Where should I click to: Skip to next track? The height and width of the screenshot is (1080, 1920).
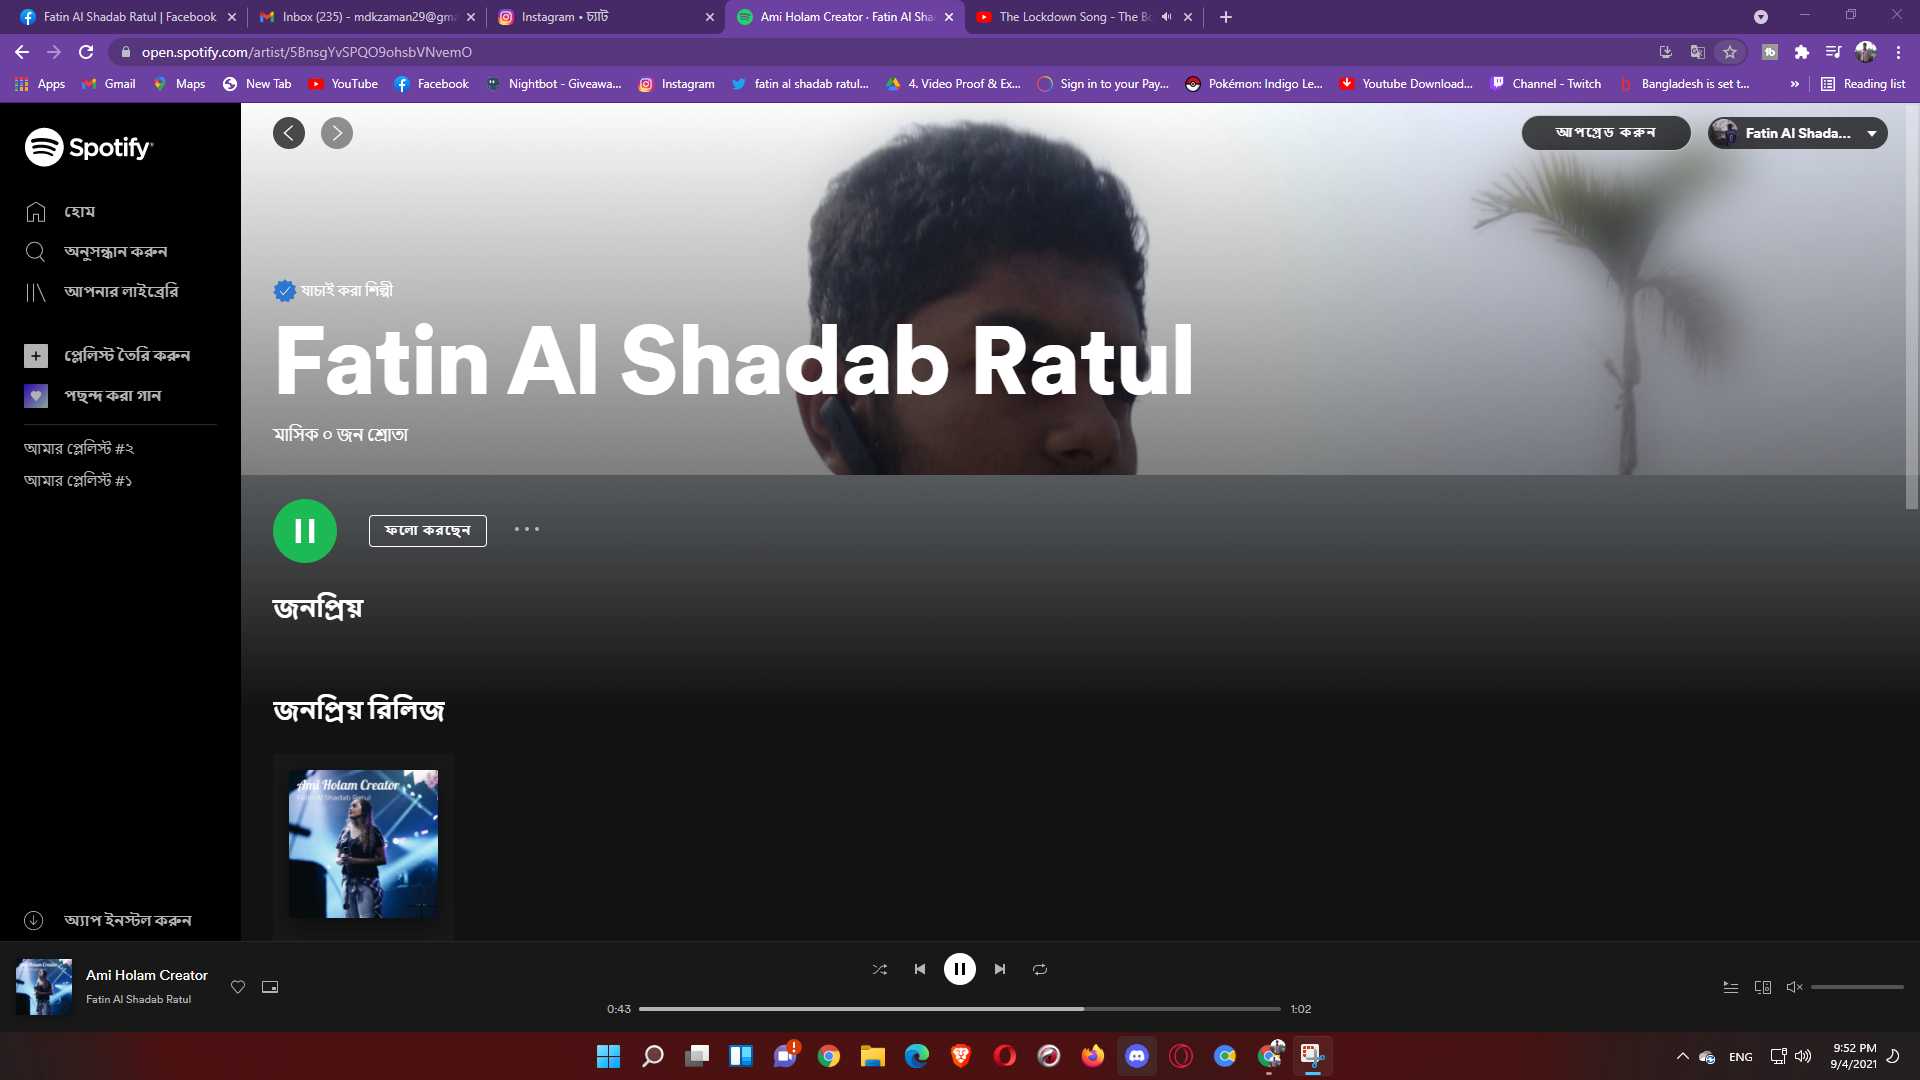(1000, 969)
